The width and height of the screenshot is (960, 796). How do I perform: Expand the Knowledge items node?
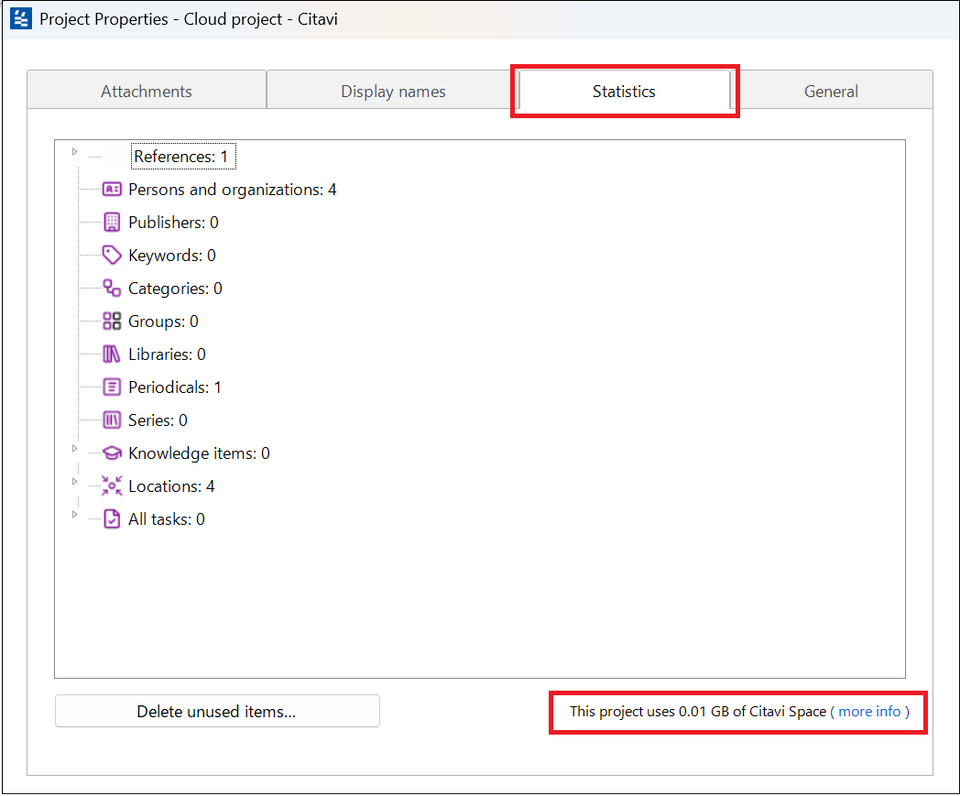pos(75,449)
